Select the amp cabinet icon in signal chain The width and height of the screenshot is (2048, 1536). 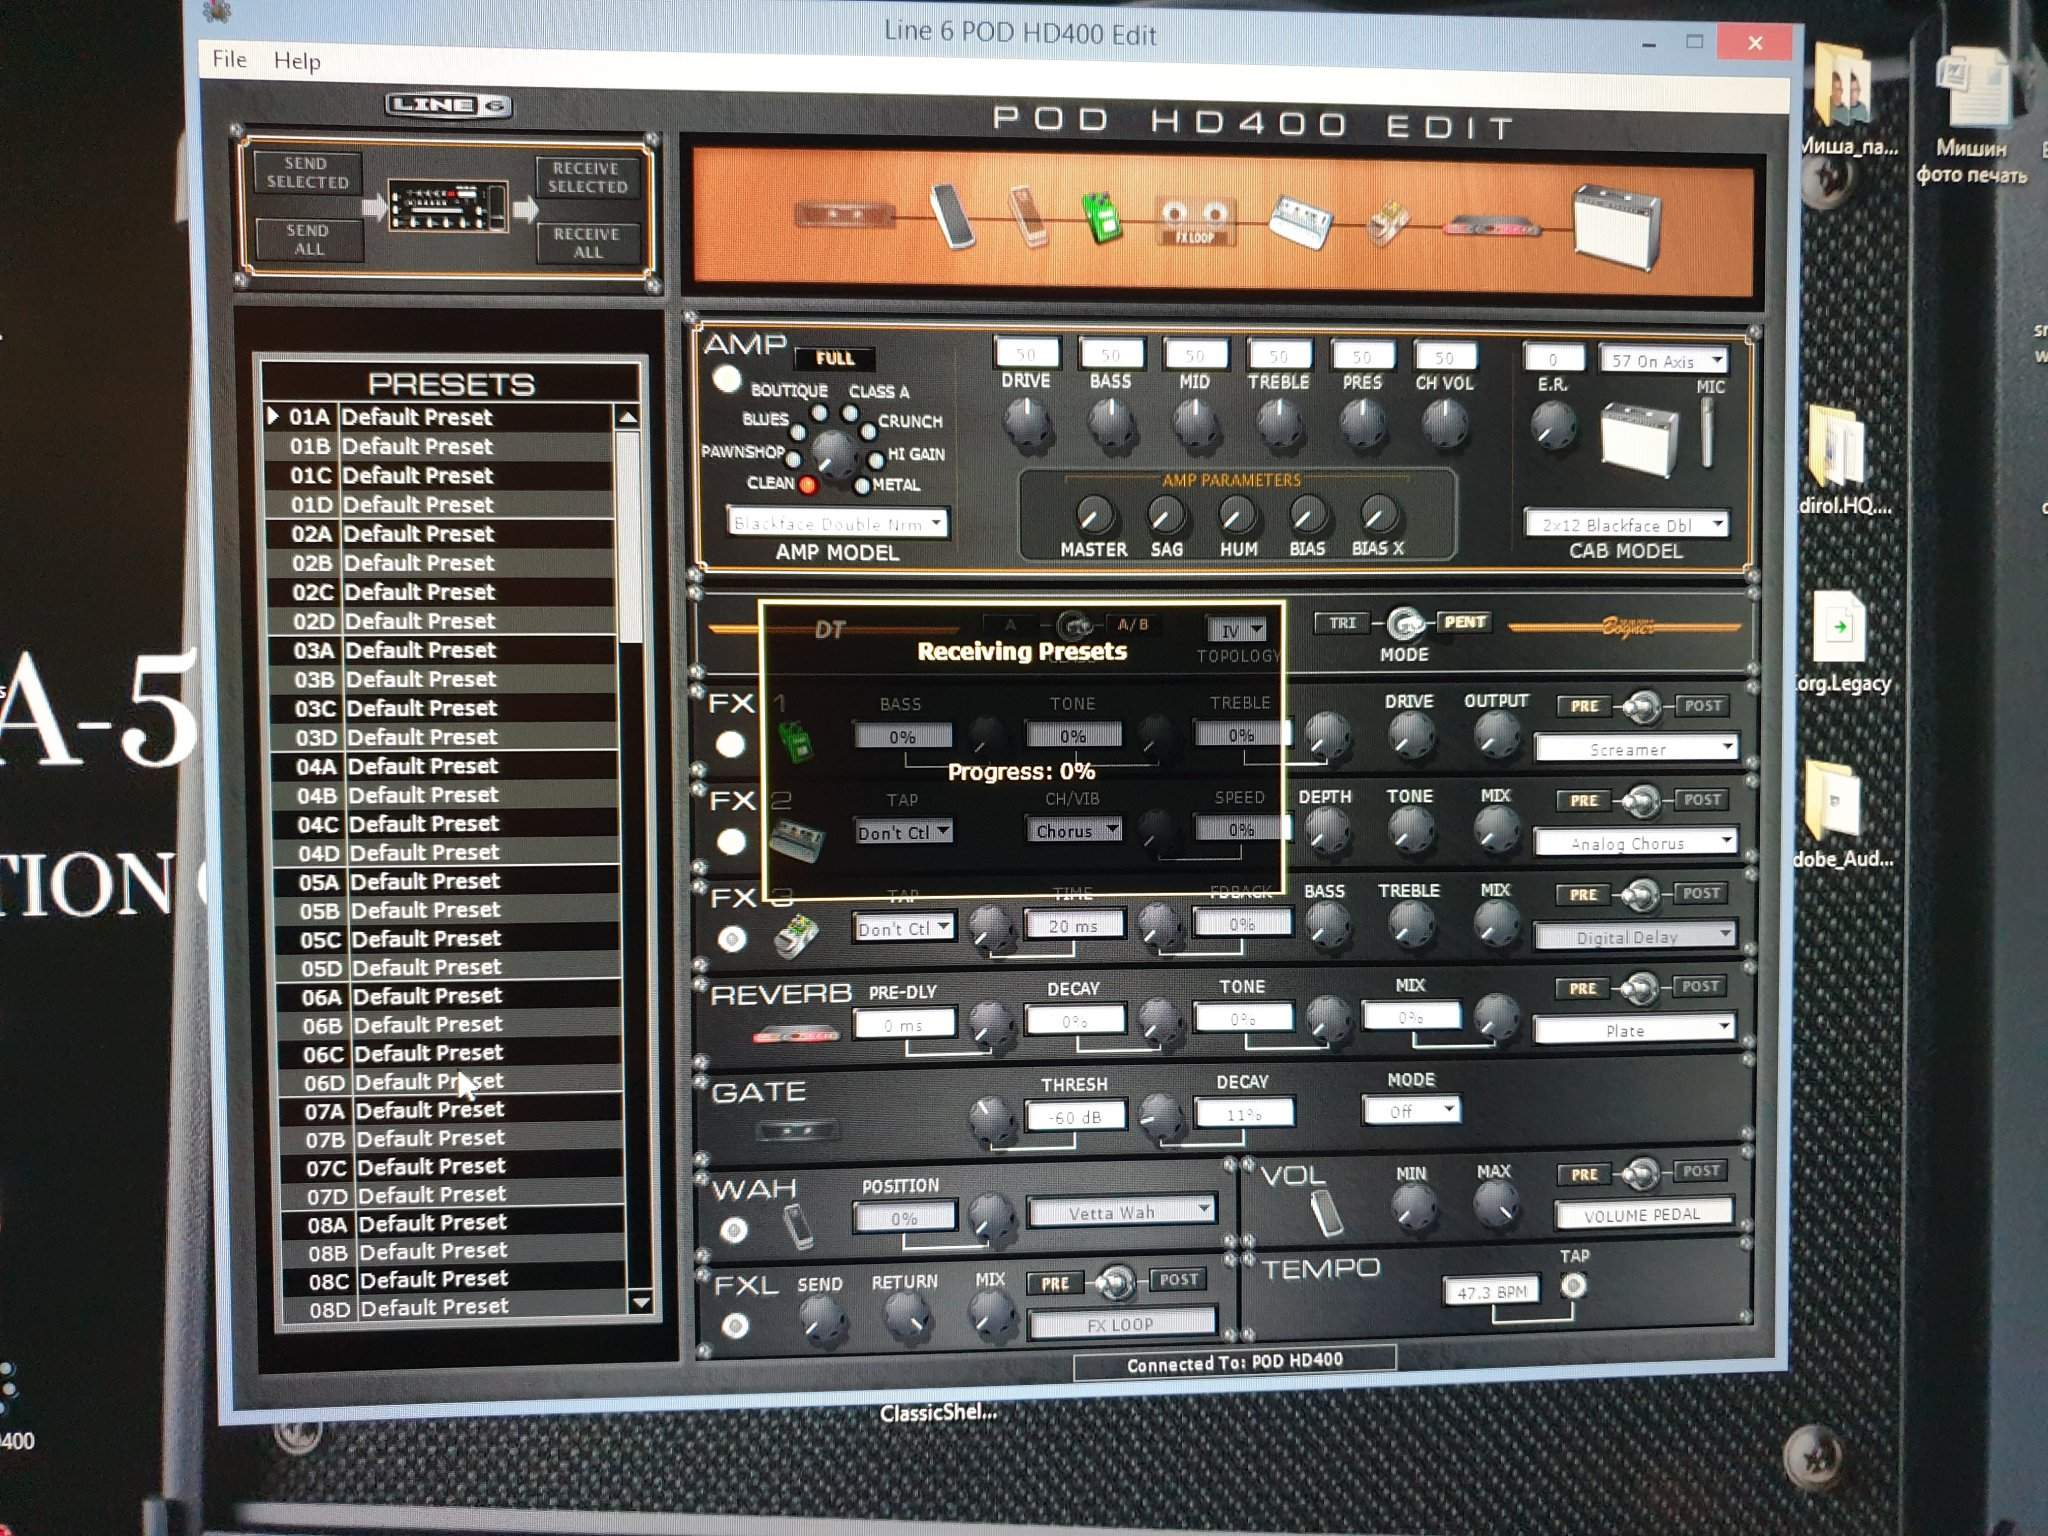coord(1615,225)
